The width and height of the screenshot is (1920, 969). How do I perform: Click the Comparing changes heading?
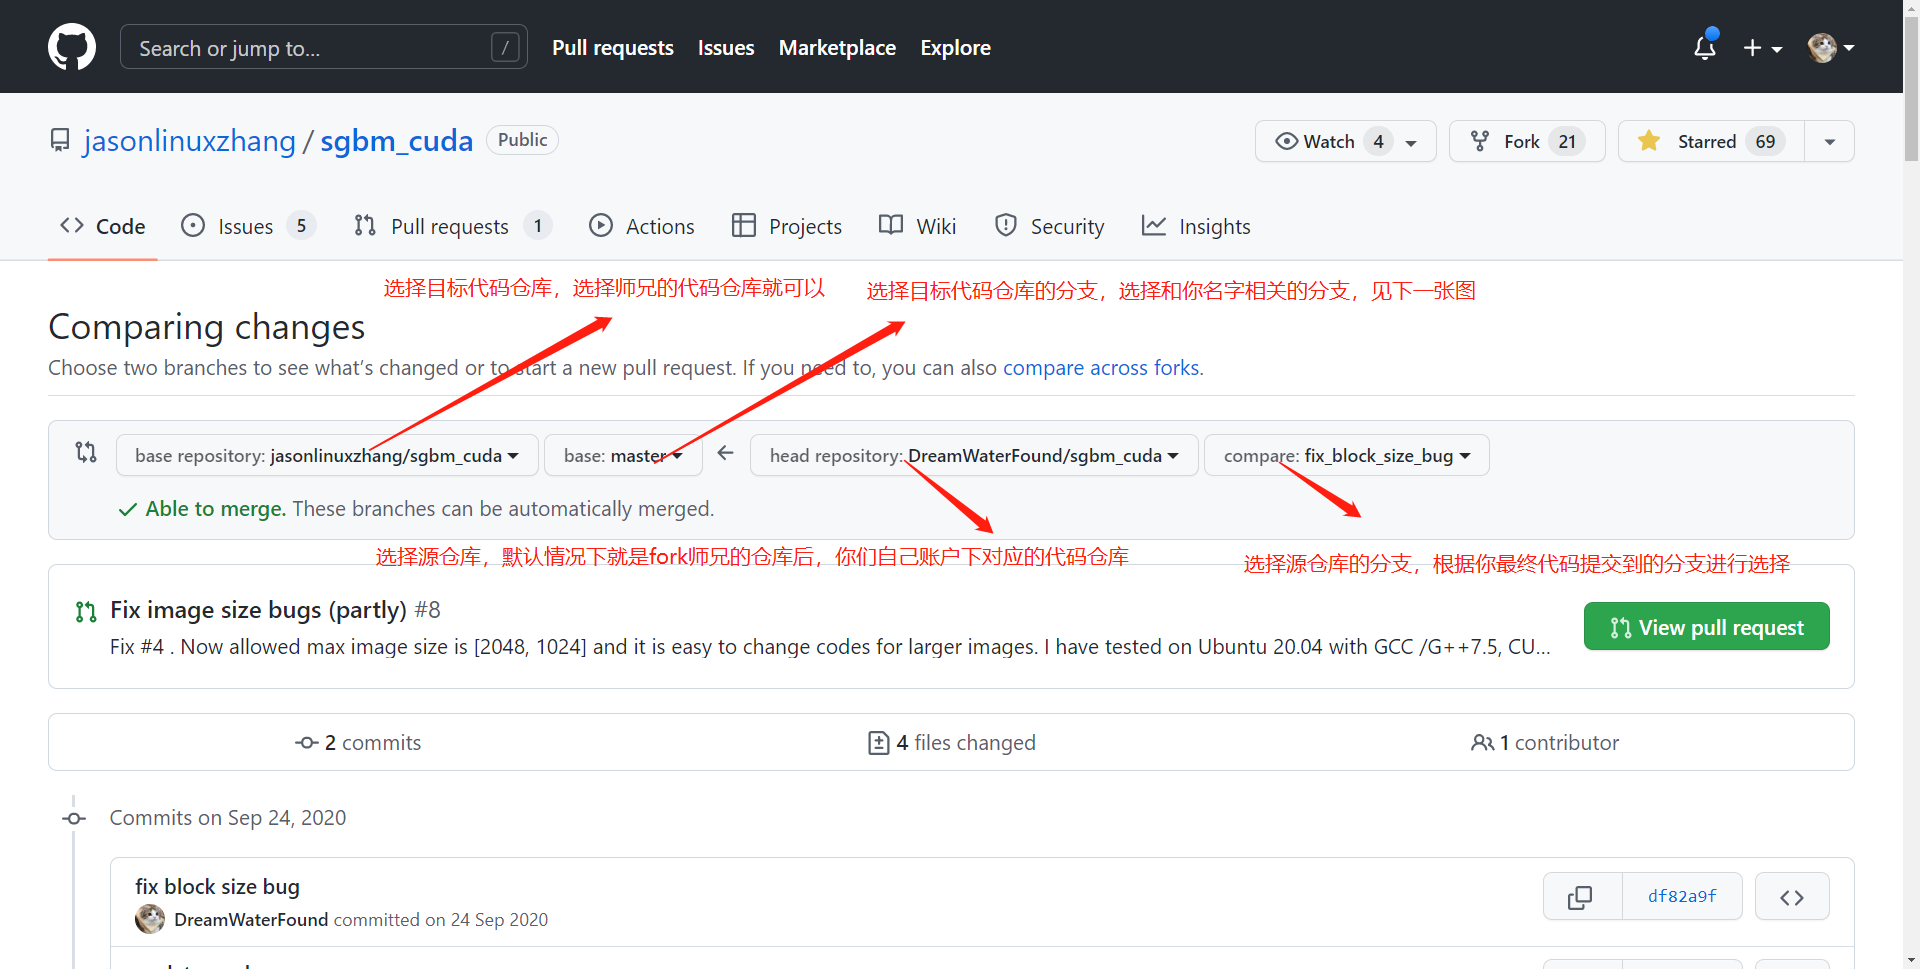click(x=207, y=327)
